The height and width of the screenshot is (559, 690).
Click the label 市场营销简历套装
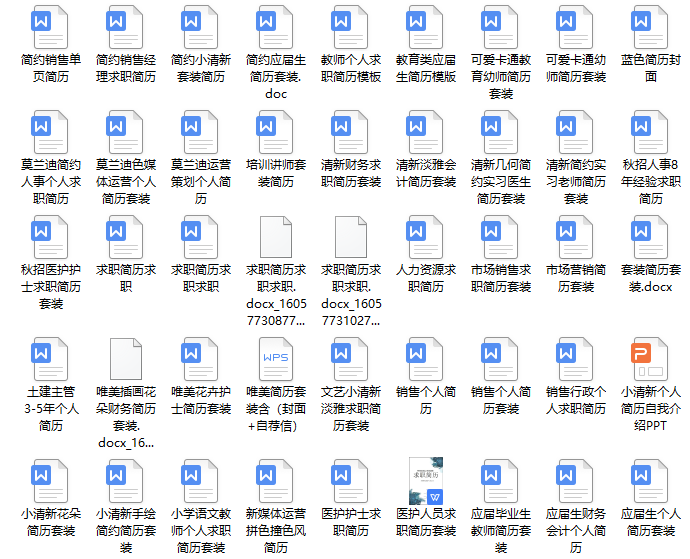coord(576,278)
